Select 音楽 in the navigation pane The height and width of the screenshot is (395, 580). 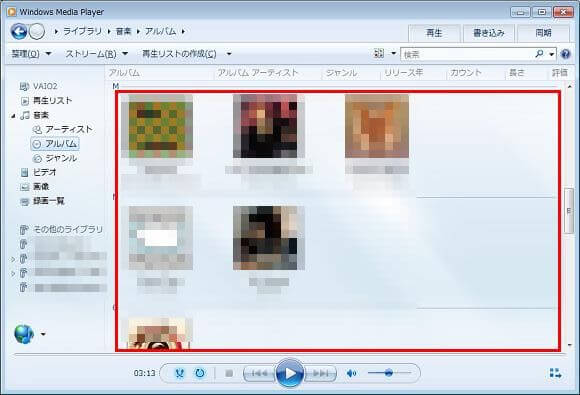pos(41,115)
